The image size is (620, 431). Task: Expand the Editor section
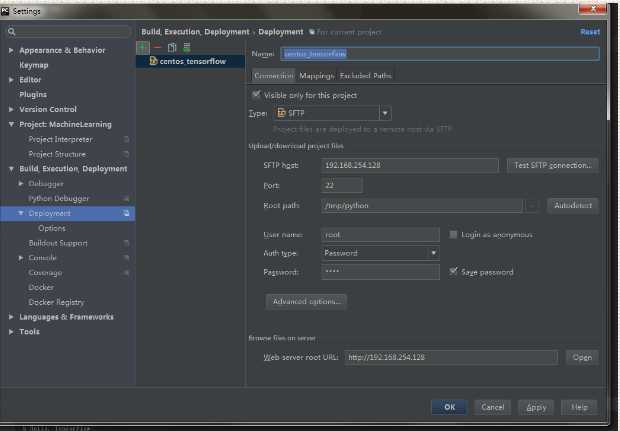click(x=11, y=80)
